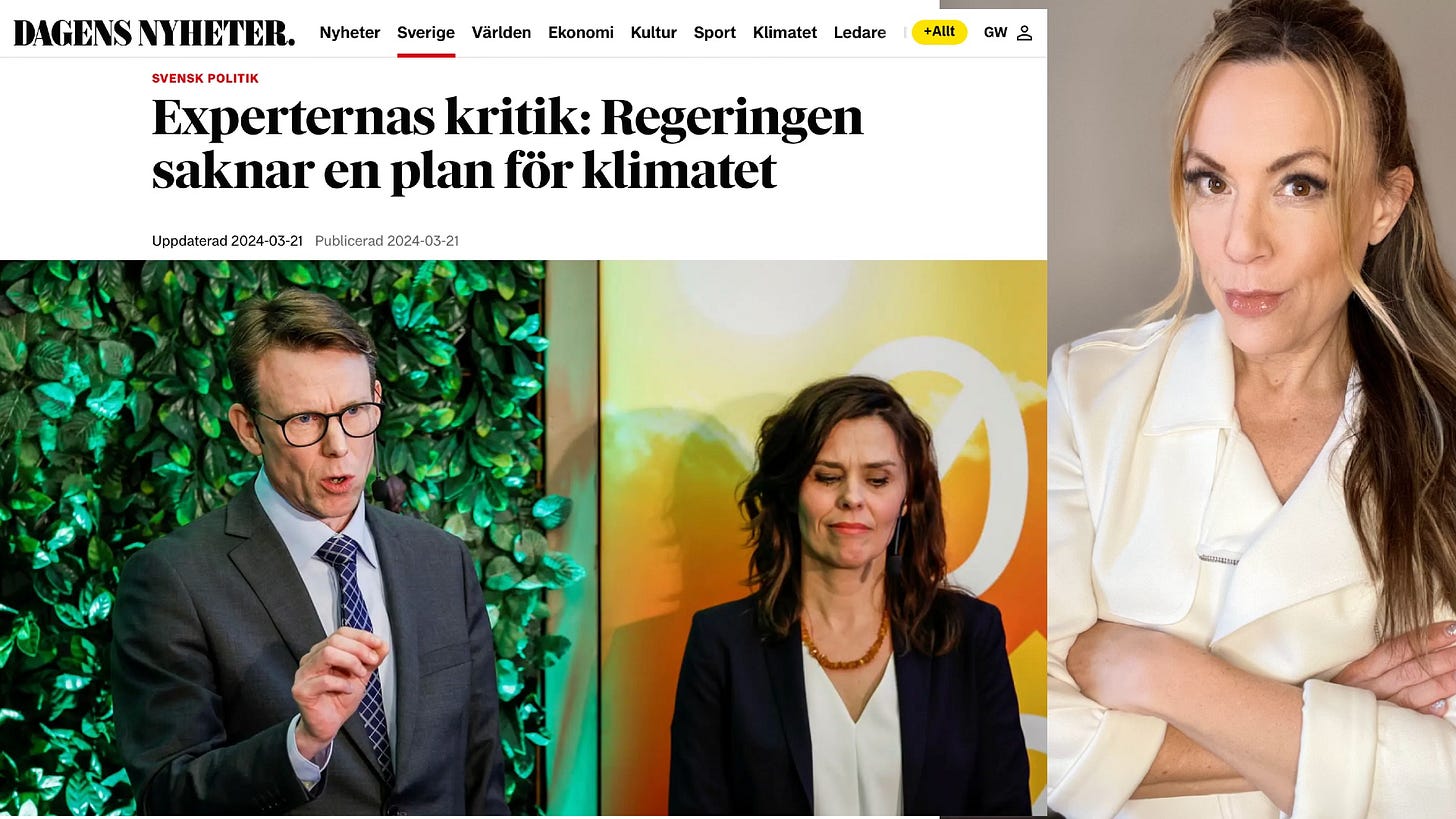Go to the Världen section
1456x819 pixels.
click(501, 33)
